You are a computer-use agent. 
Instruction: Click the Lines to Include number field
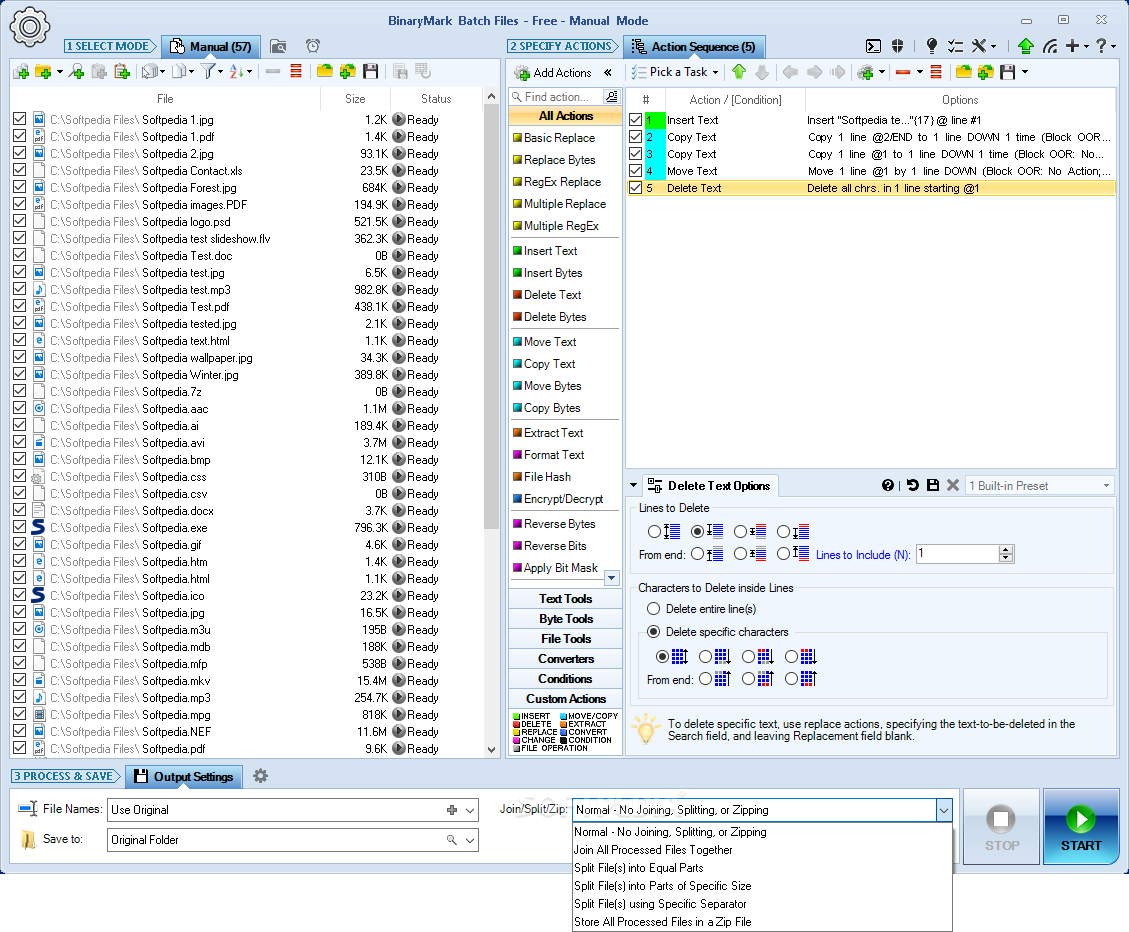coord(957,554)
